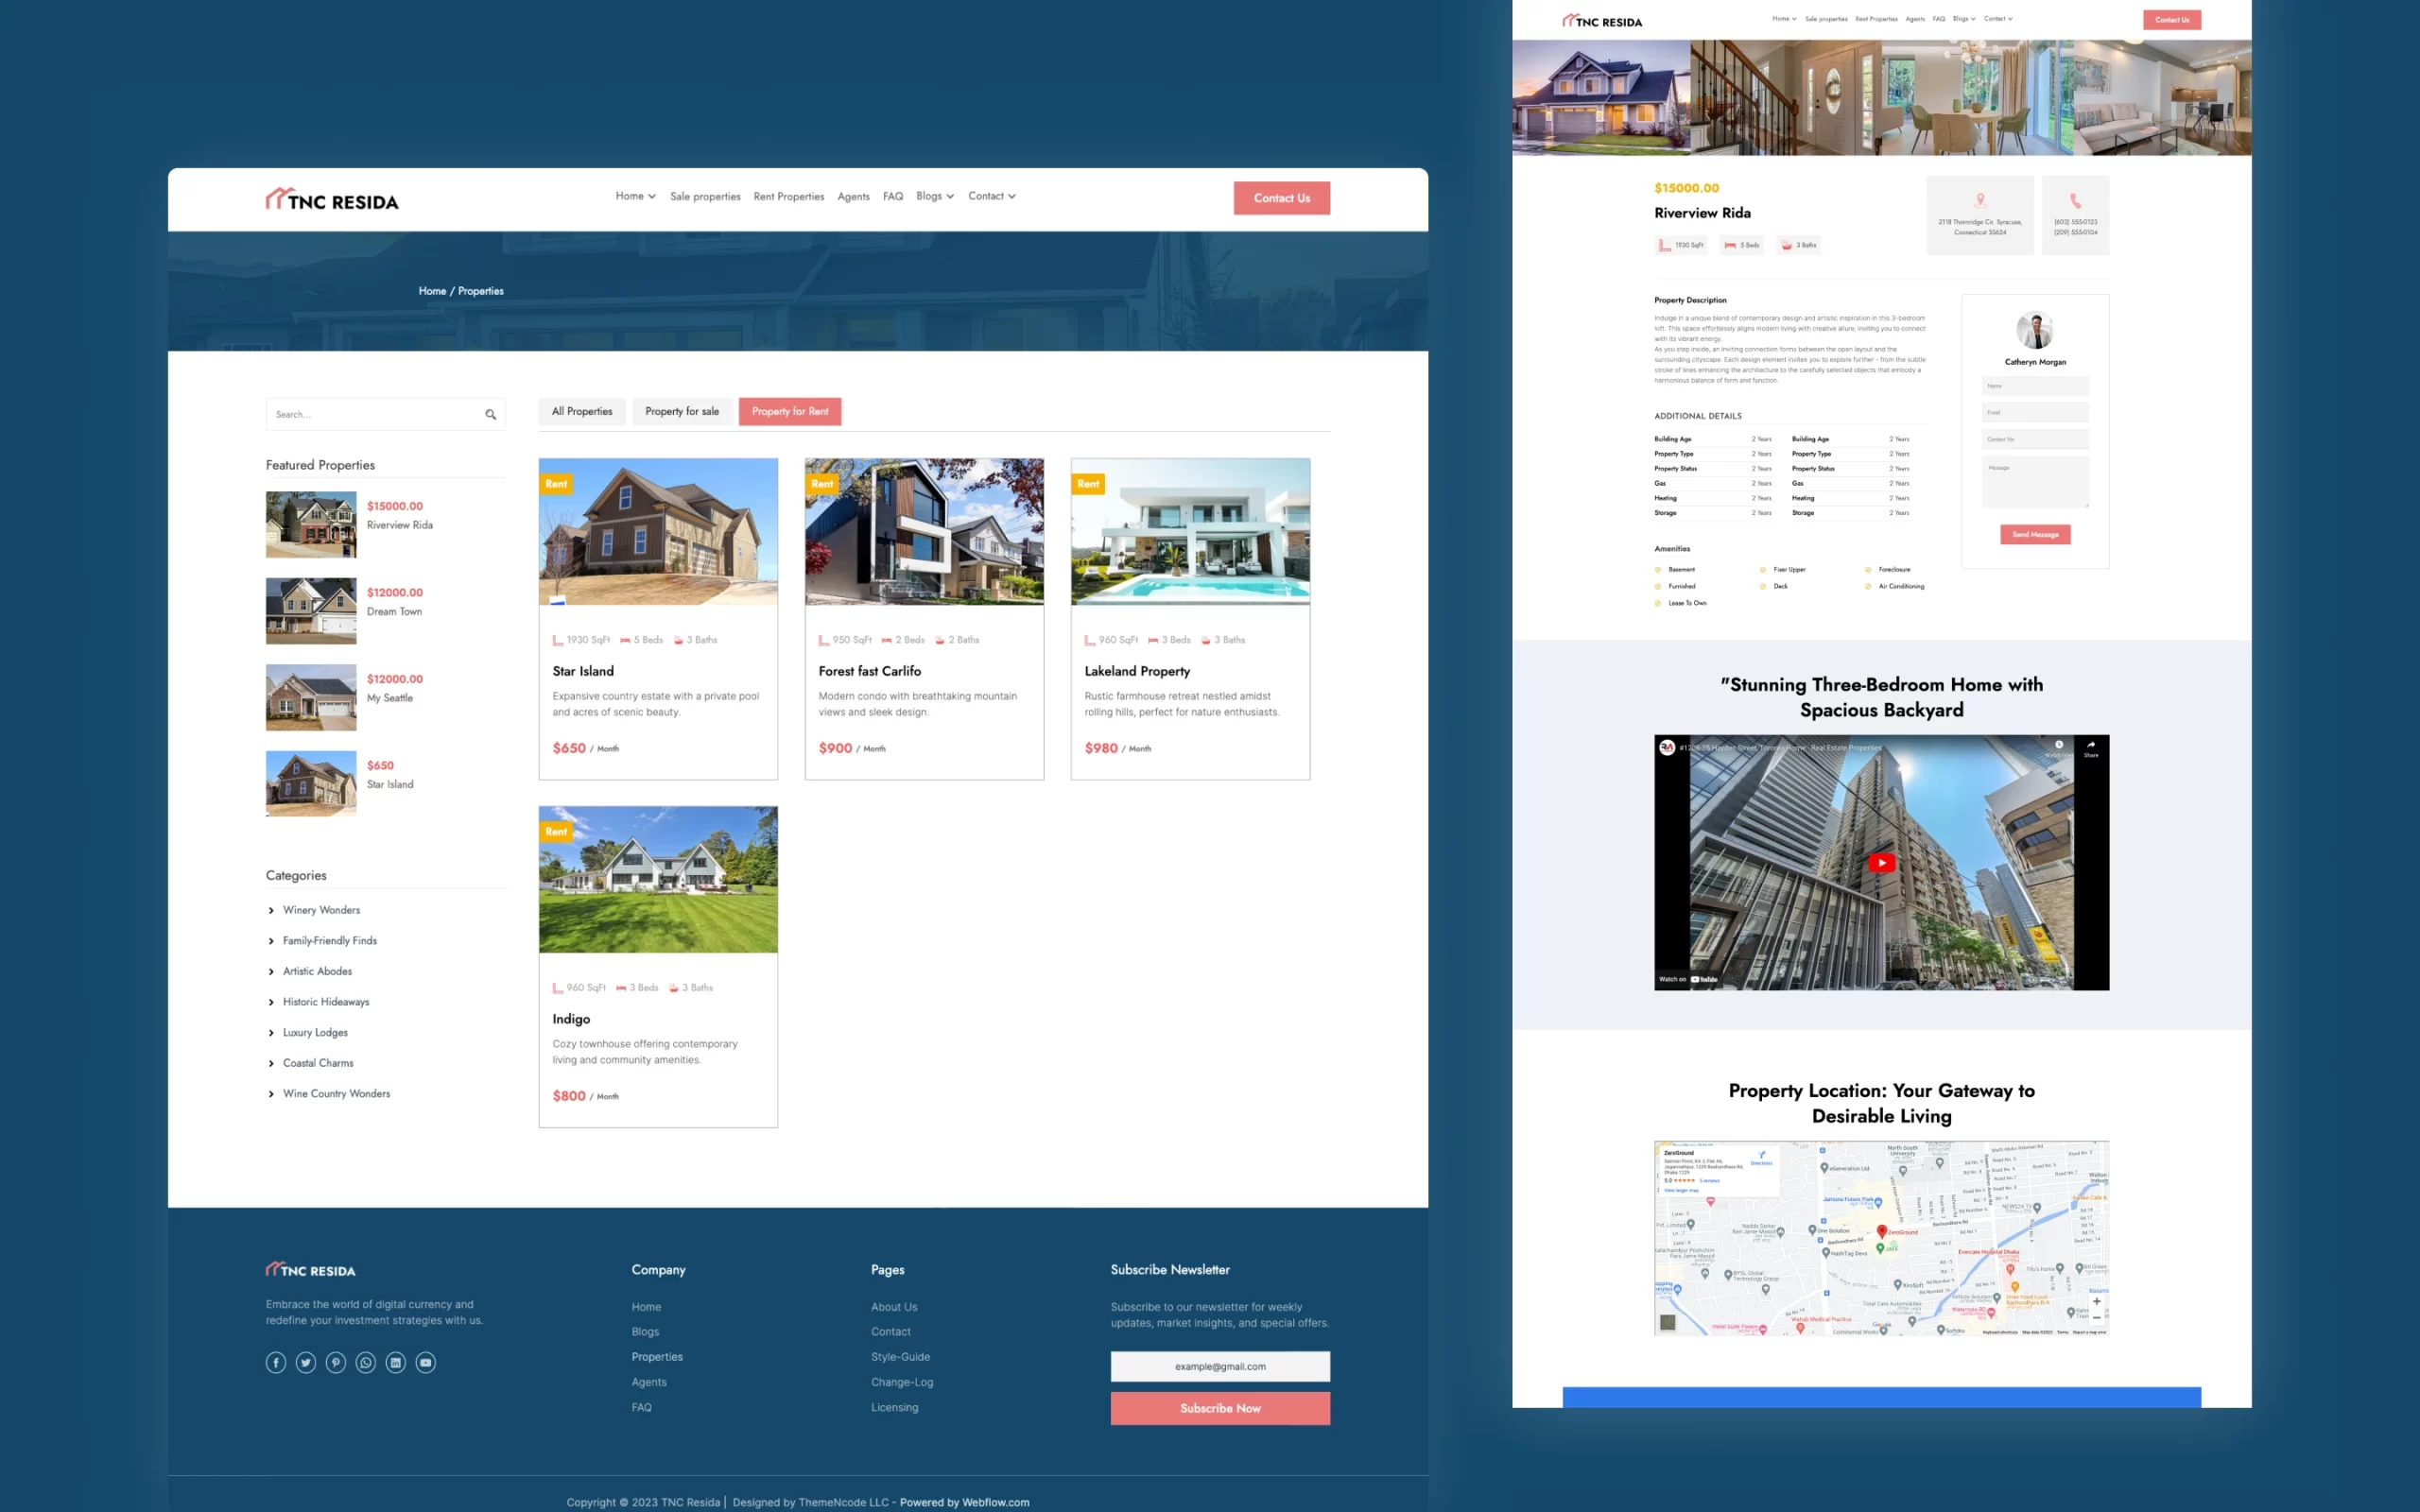This screenshot has height=1512, width=2420.
Task: Click the Subscribe Now button
Action: pos(1219,1407)
